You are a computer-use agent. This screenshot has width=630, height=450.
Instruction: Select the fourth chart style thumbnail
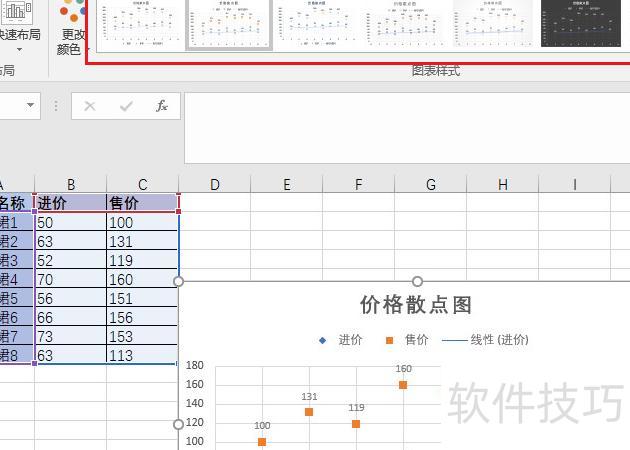tap(405, 24)
